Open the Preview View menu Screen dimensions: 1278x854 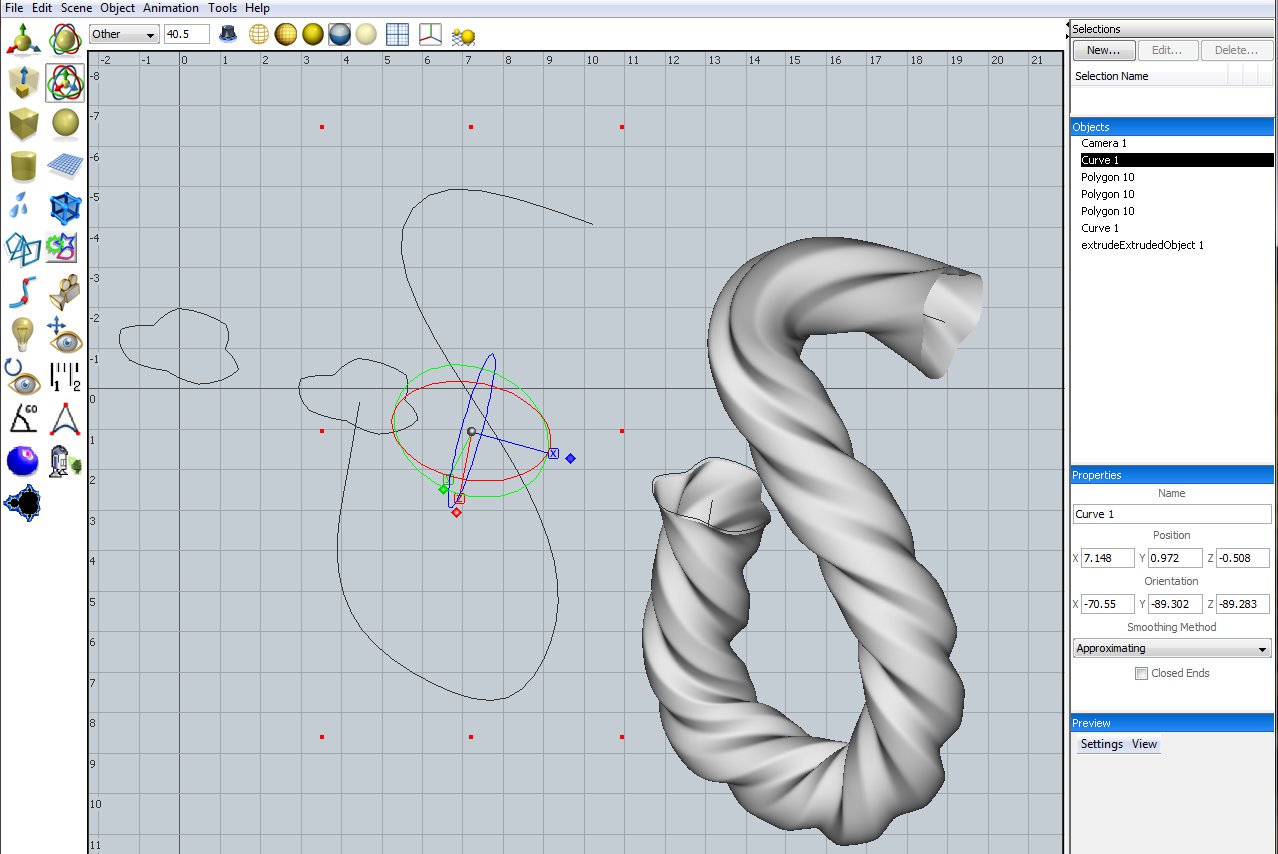tap(1145, 744)
